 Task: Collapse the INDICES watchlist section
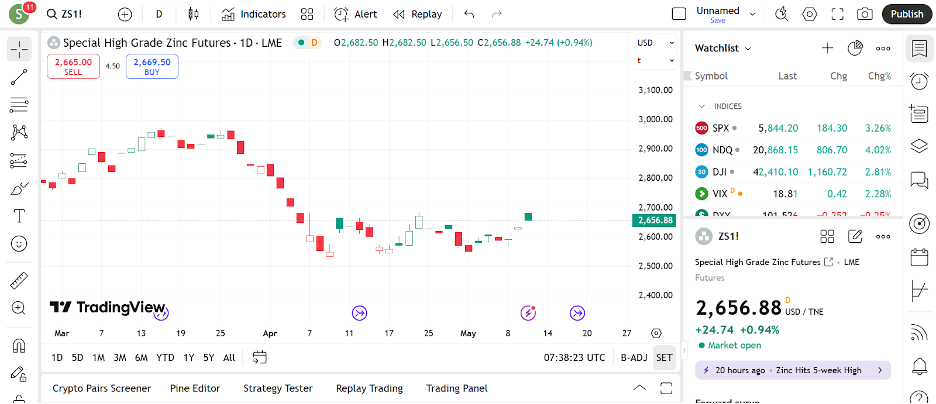[x=702, y=106]
